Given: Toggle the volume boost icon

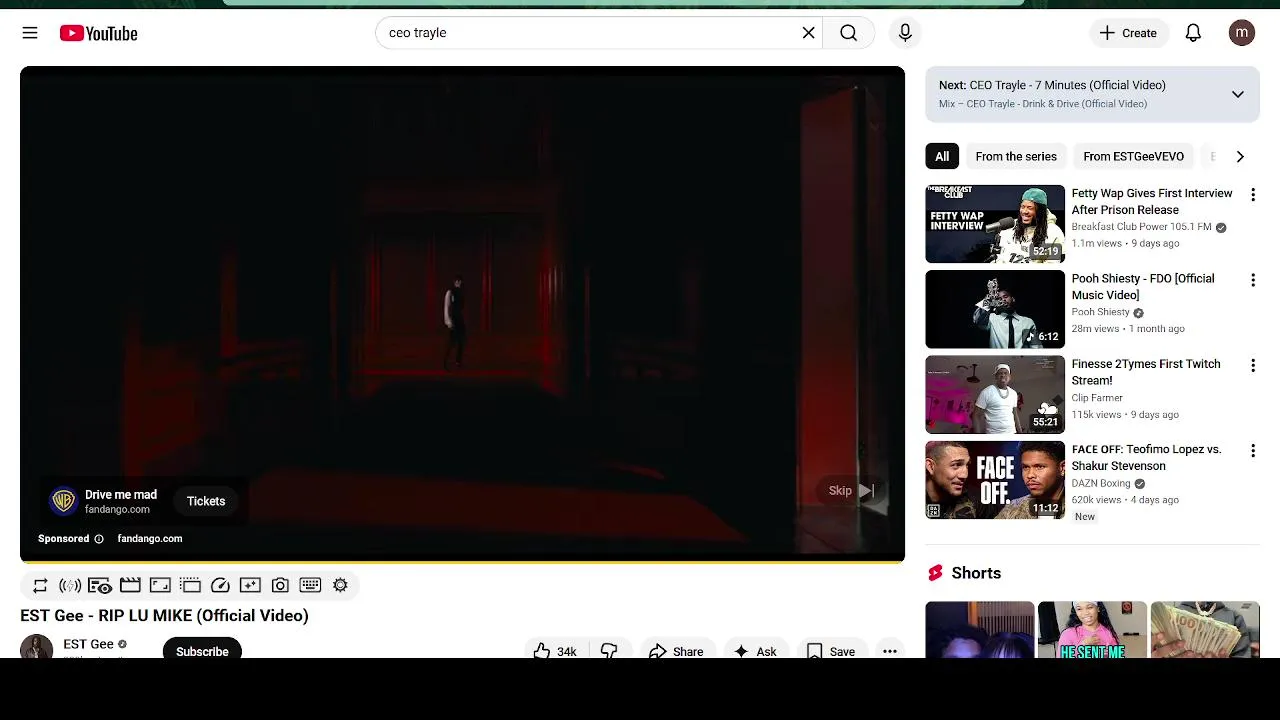Looking at the screenshot, I should [70, 585].
